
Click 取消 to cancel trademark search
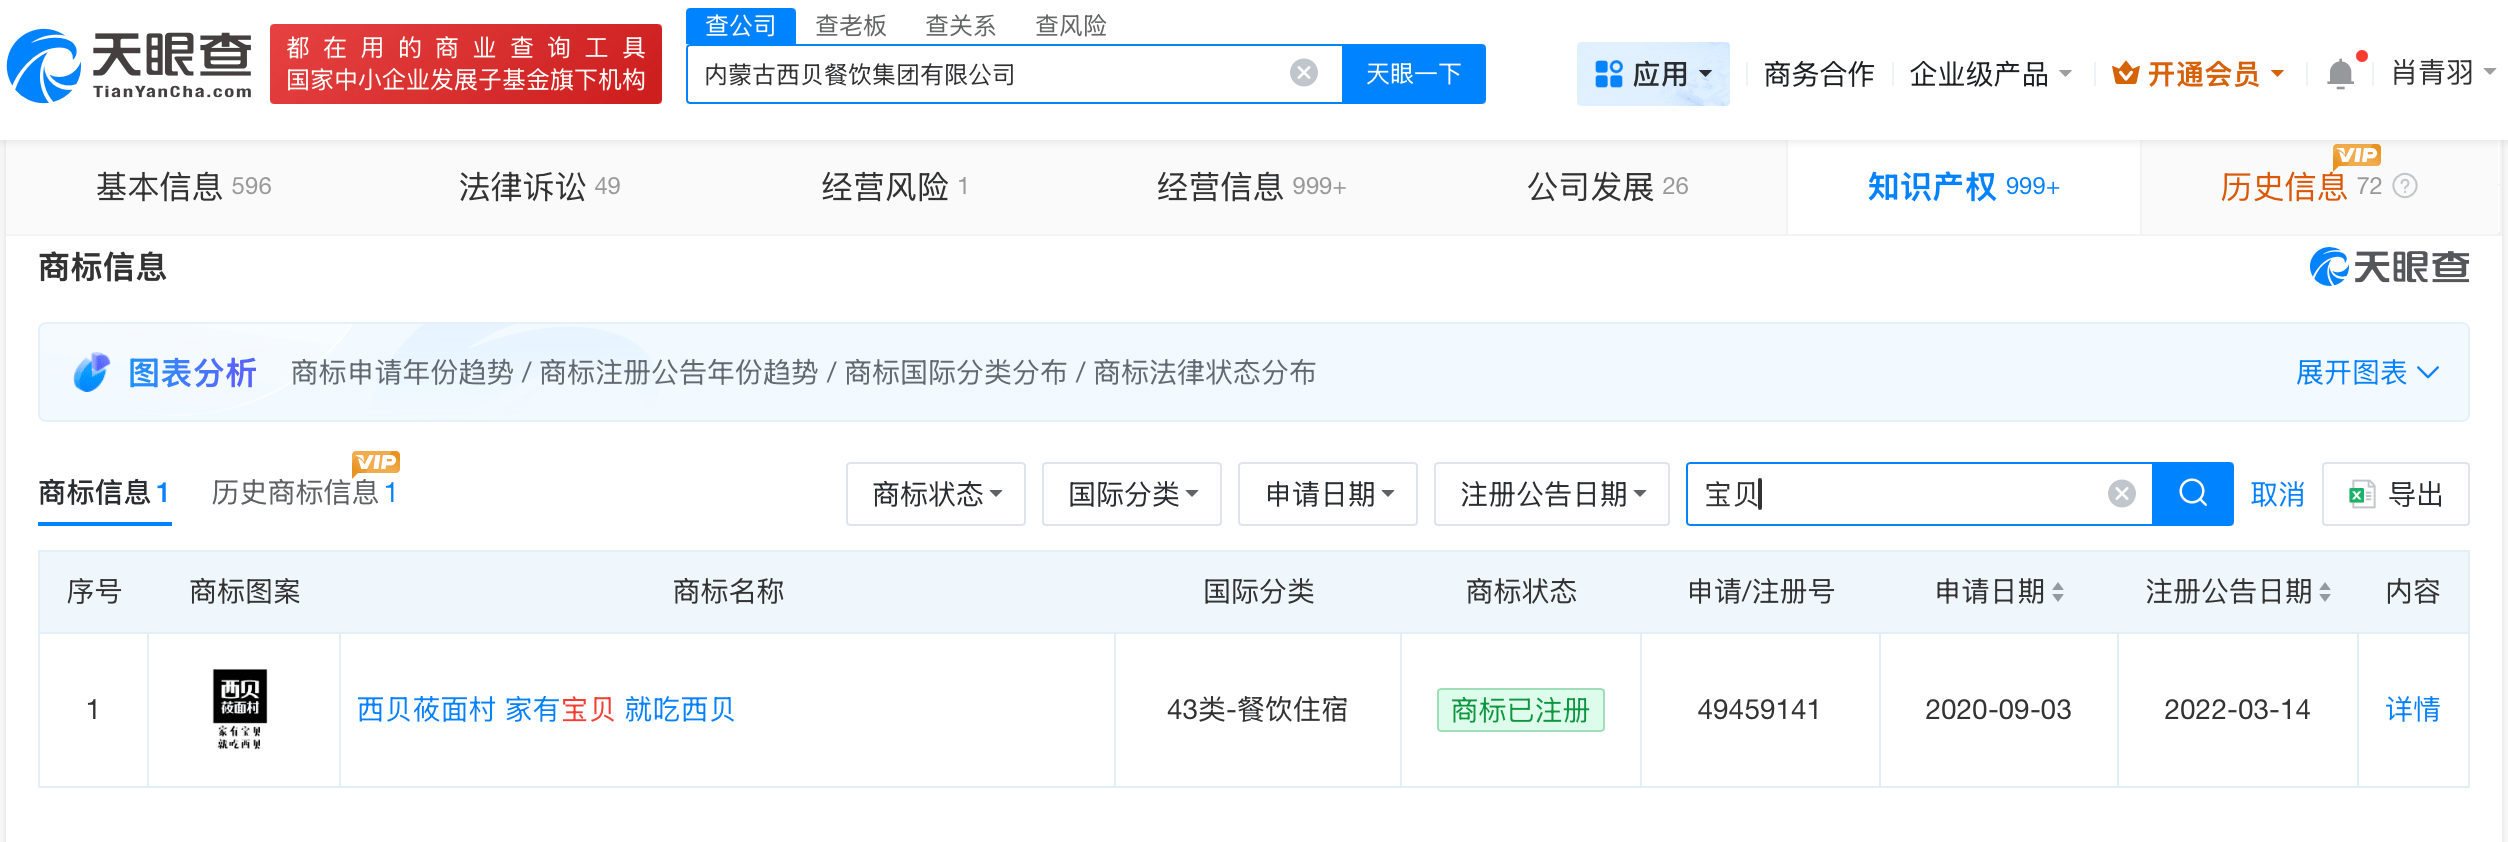pyautogui.click(x=2277, y=493)
